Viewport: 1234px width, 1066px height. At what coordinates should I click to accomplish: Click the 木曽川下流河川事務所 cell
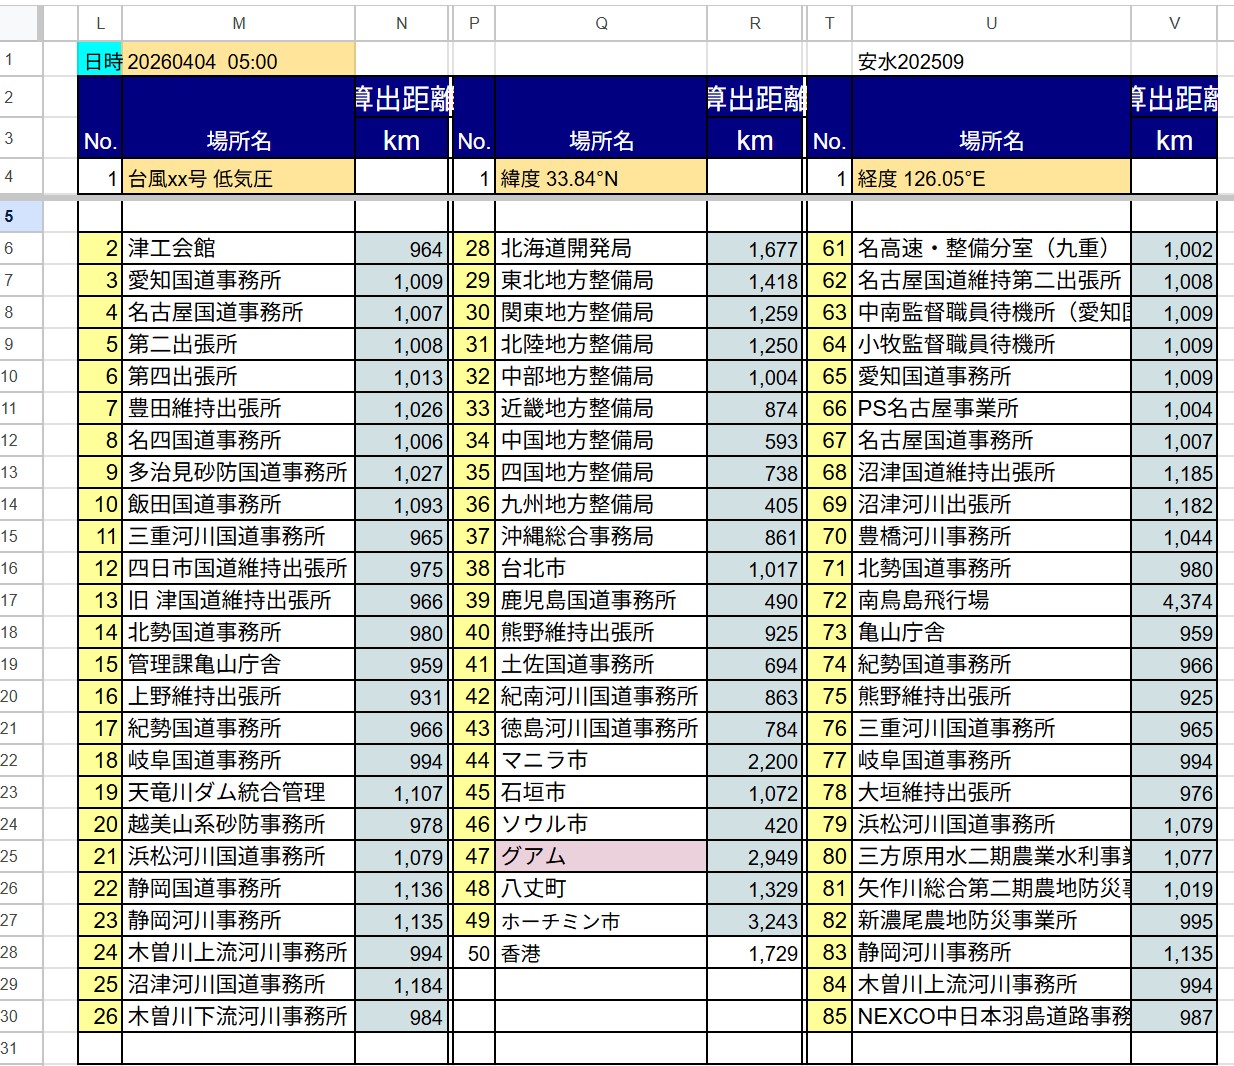click(238, 1016)
